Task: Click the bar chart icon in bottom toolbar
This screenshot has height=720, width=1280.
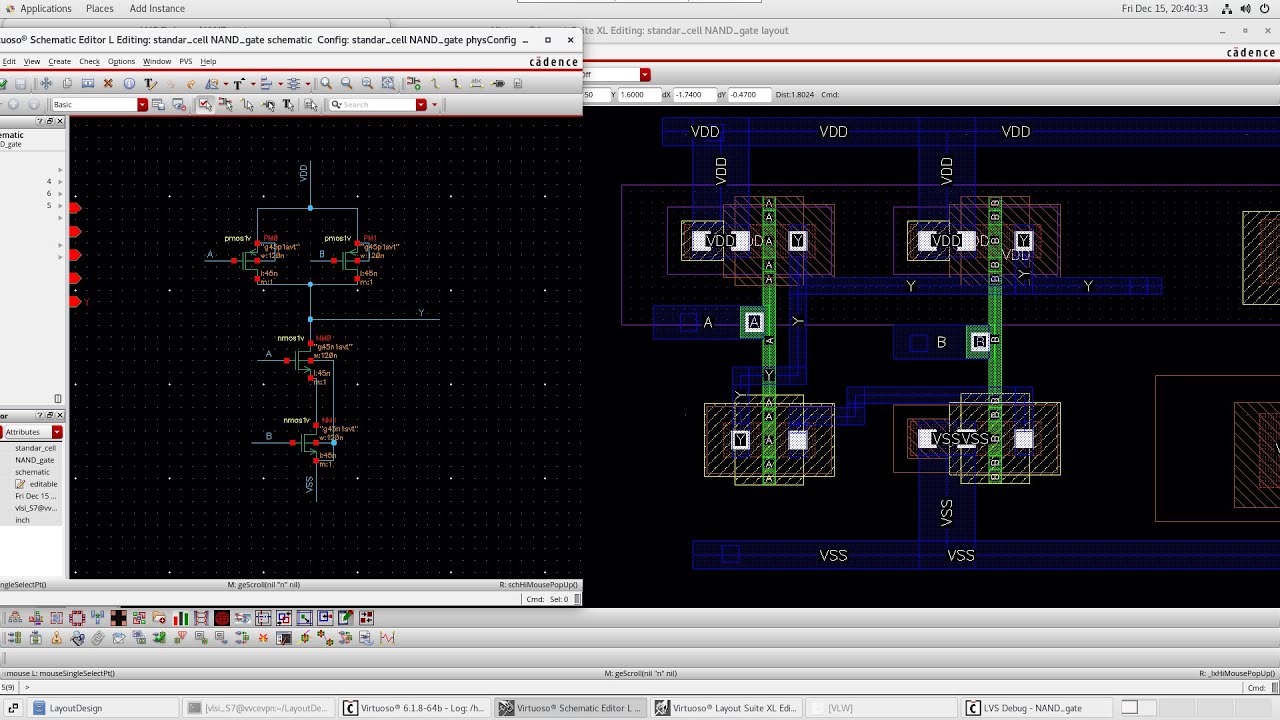Action: [x=181, y=617]
